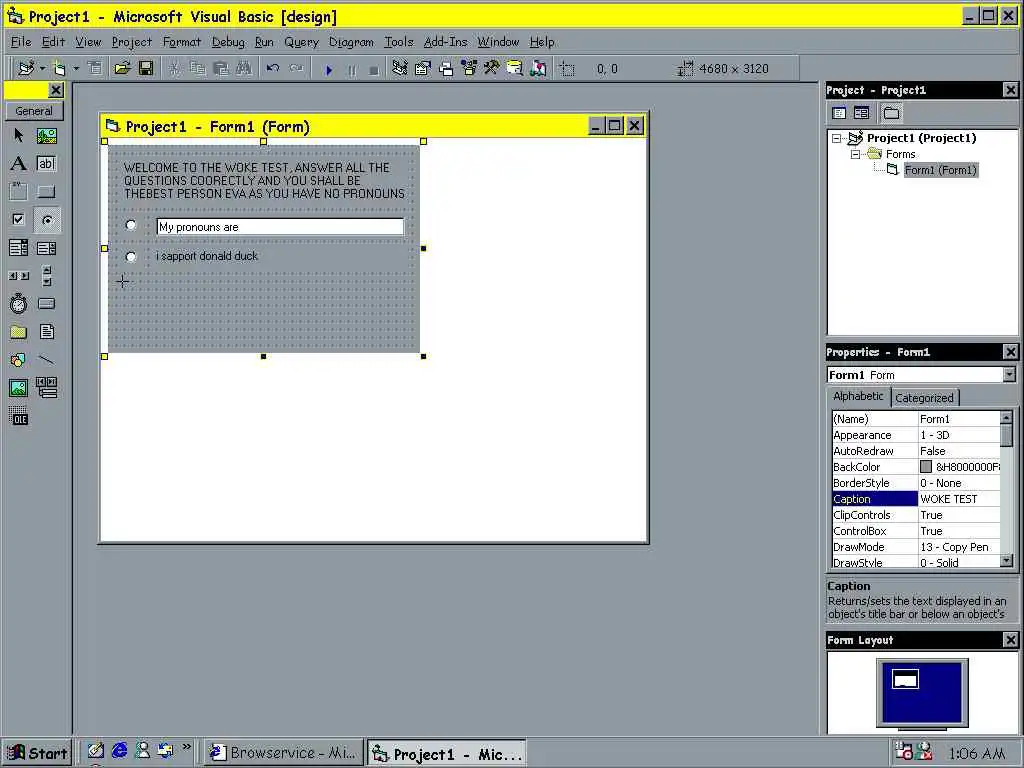Toggle Folders view in Project panel

(891, 113)
